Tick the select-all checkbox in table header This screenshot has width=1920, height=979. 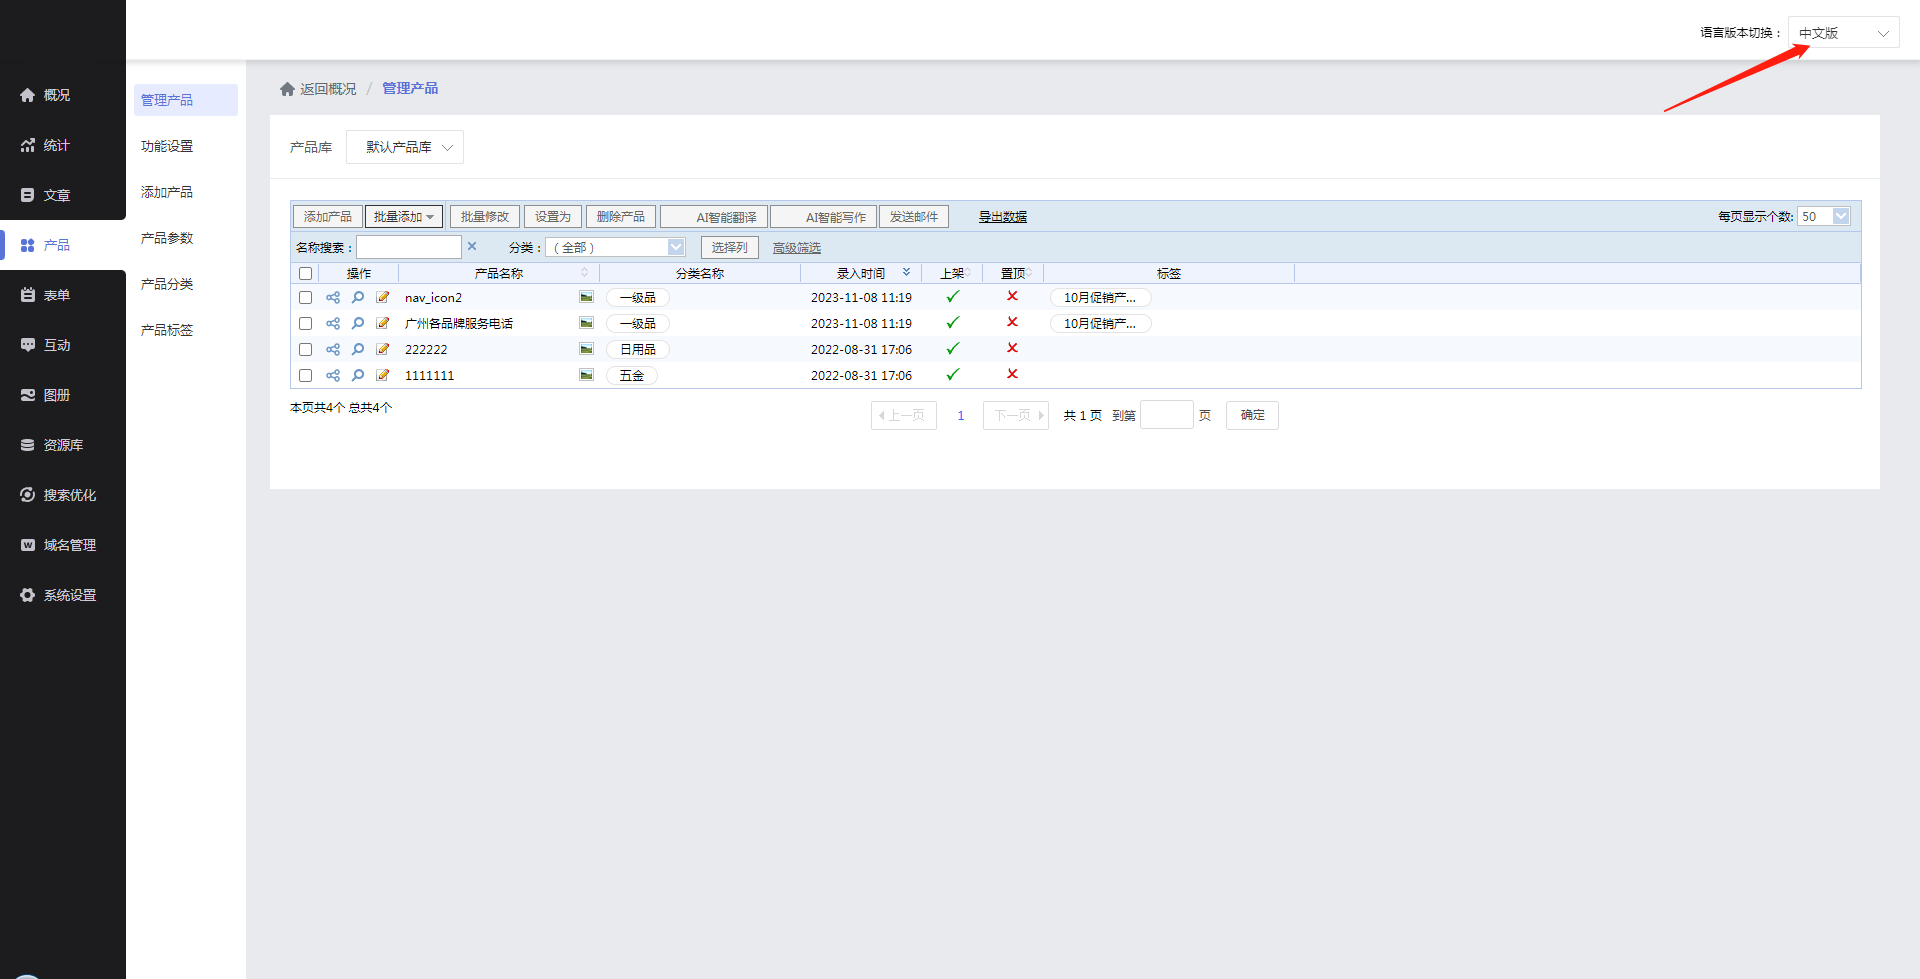(306, 274)
